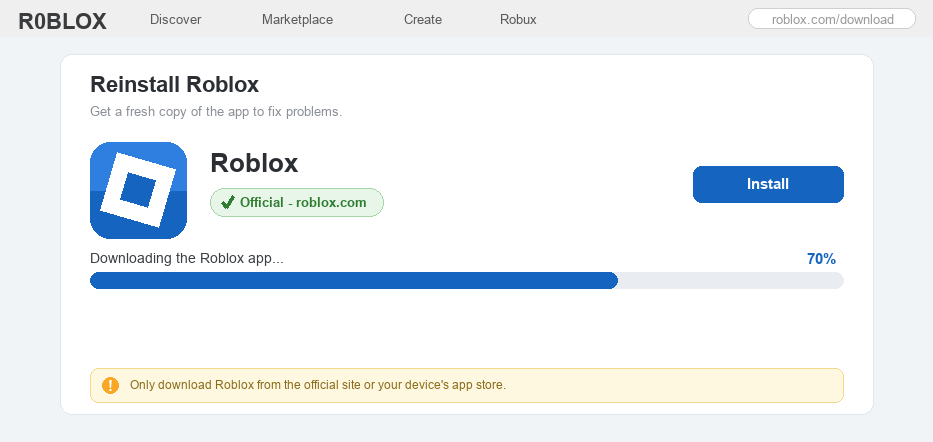Open the Discover page
This screenshot has height=442, width=933.
[x=176, y=20]
